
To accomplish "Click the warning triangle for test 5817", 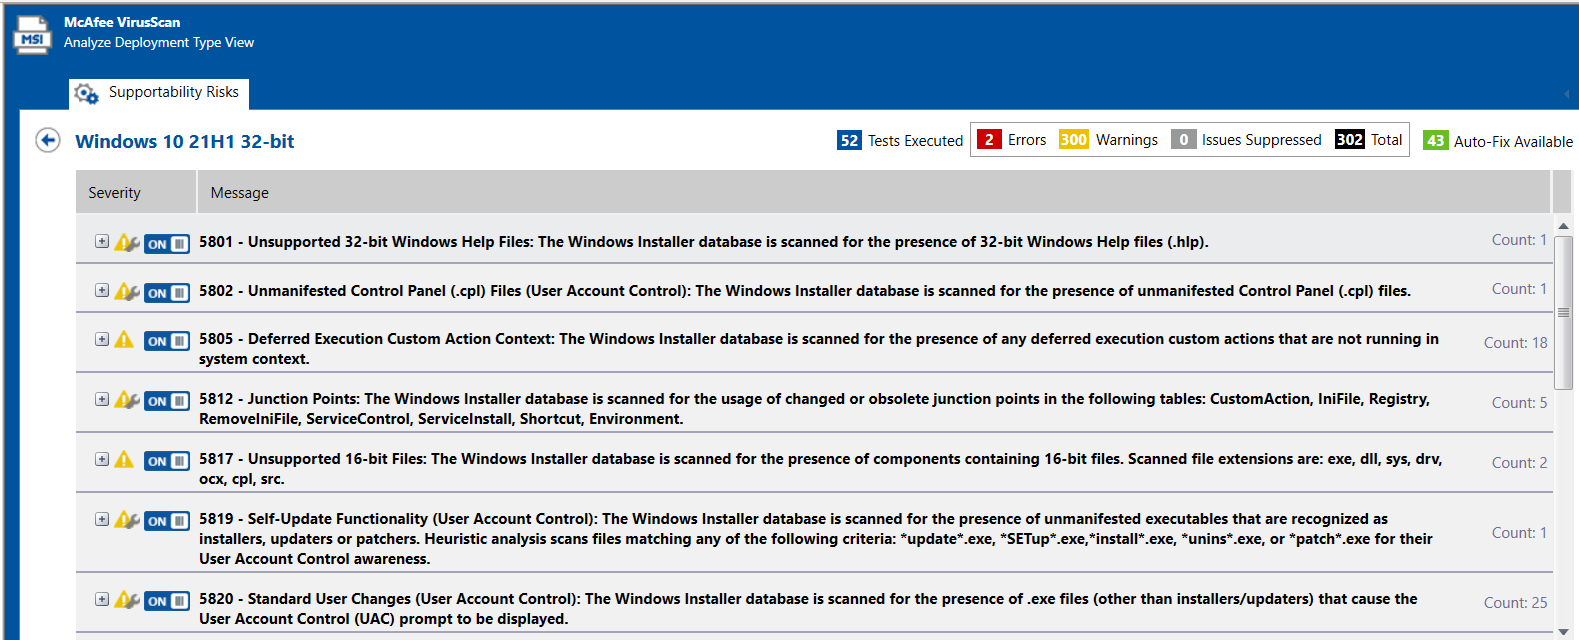I will point(124,459).
